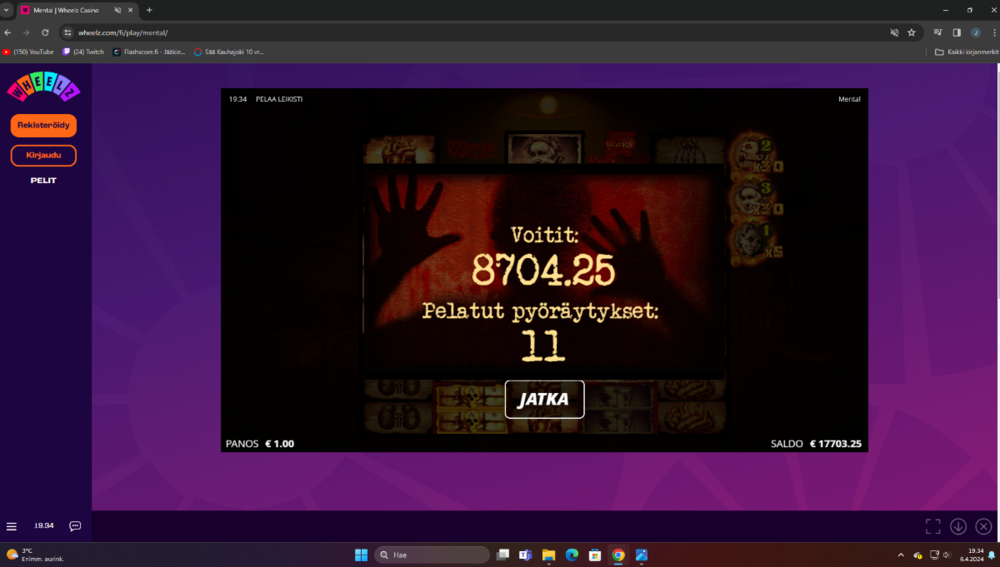Viewport: 1000px width, 567px height.
Task: Click the address bar URL field
Action: point(478,33)
